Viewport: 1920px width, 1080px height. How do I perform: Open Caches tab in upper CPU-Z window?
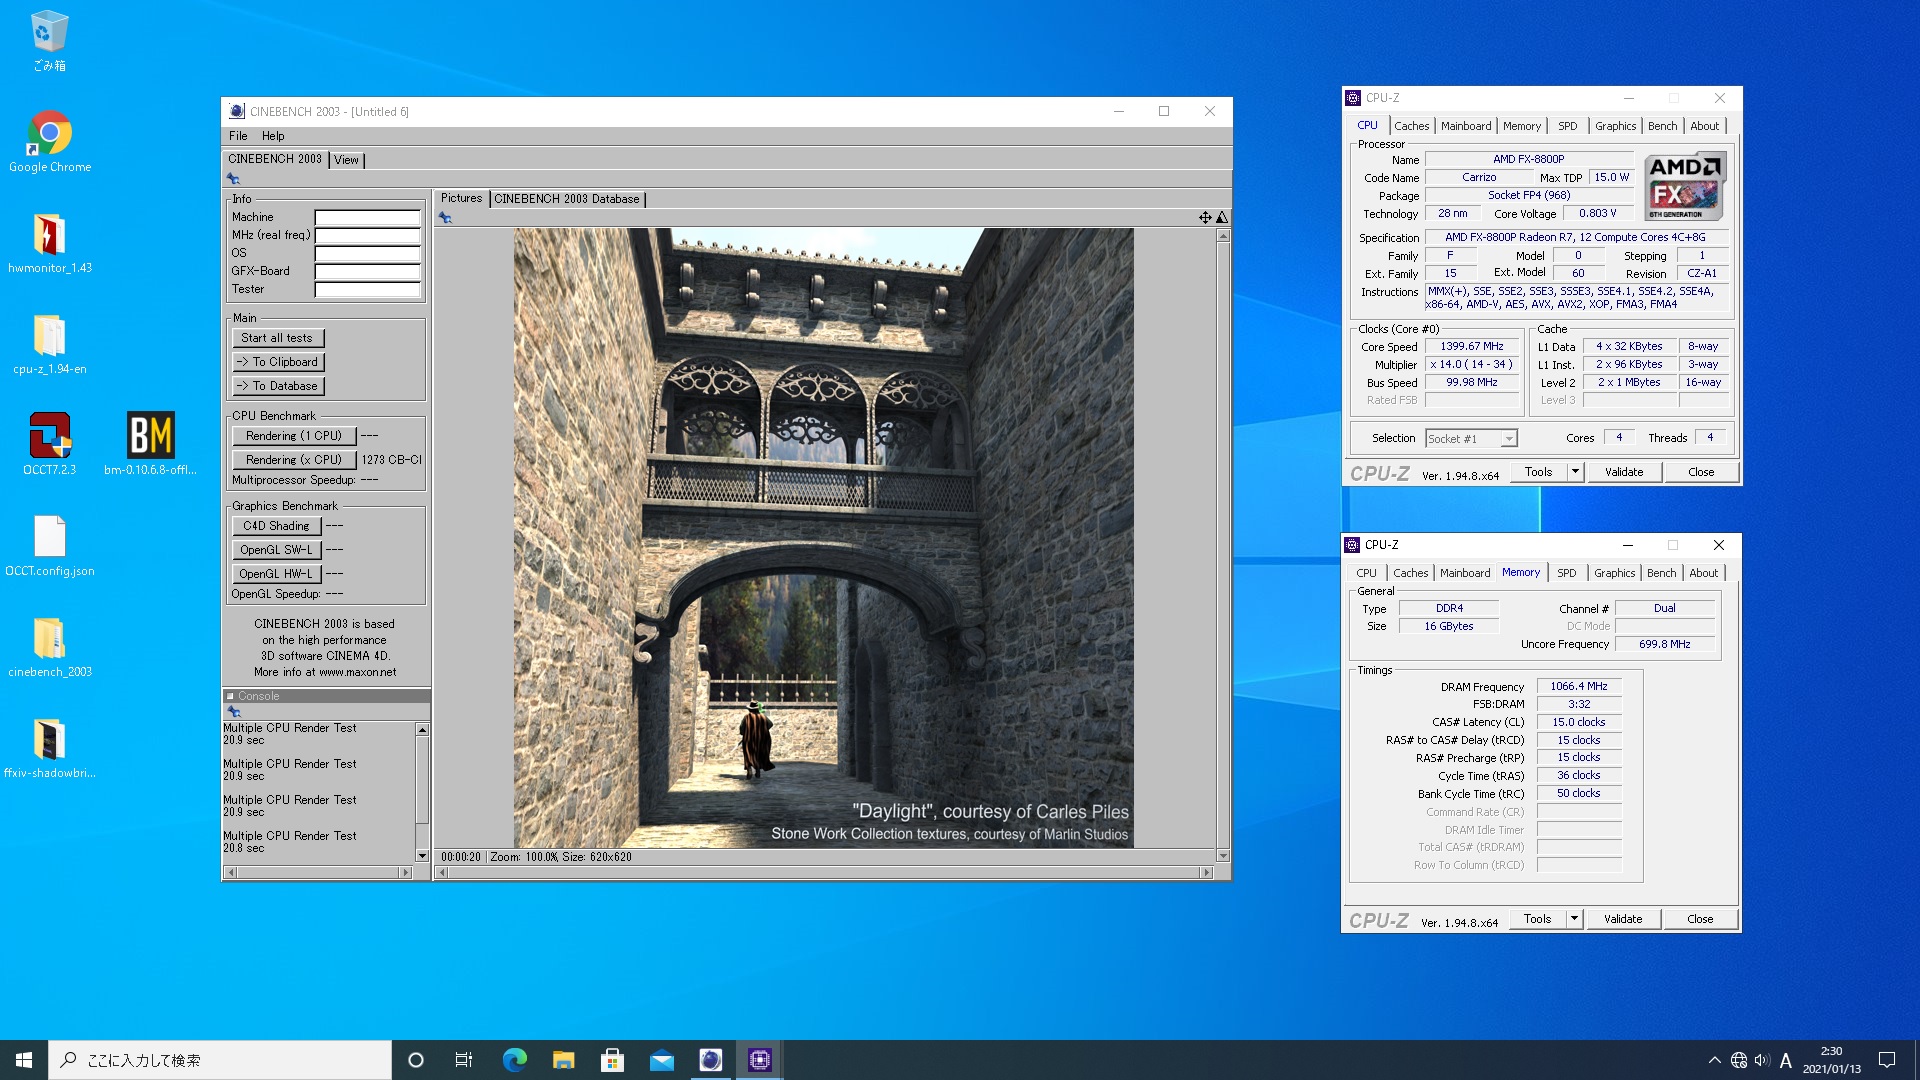tap(1411, 126)
